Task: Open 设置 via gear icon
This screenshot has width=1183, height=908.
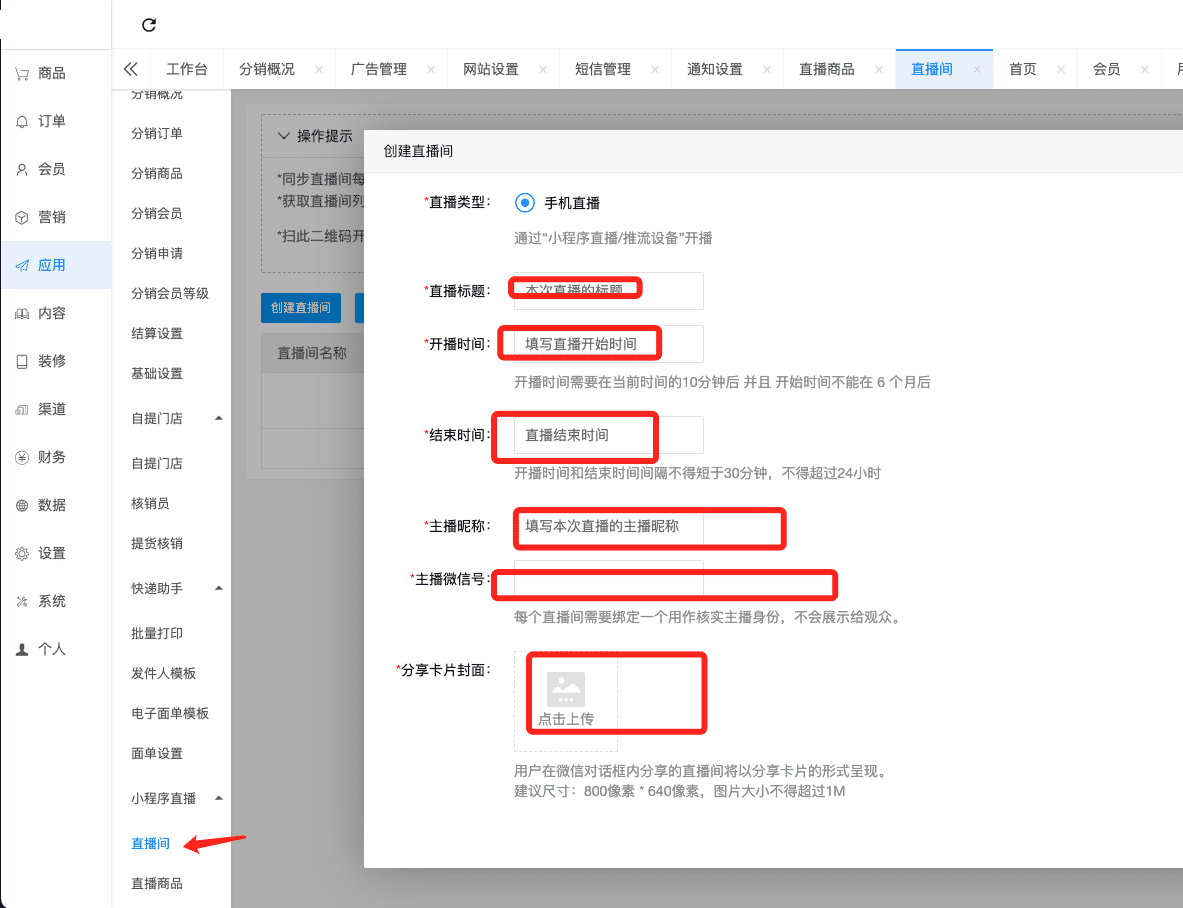Action: [x=22, y=553]
